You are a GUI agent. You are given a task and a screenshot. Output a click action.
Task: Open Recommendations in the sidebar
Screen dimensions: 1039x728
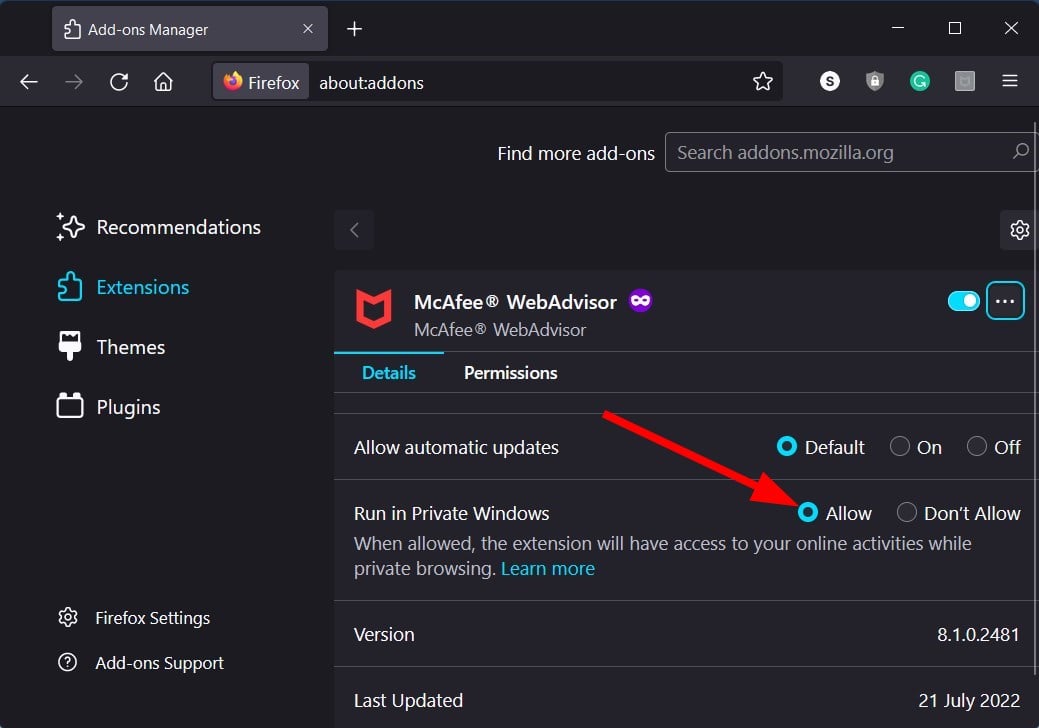158,227
